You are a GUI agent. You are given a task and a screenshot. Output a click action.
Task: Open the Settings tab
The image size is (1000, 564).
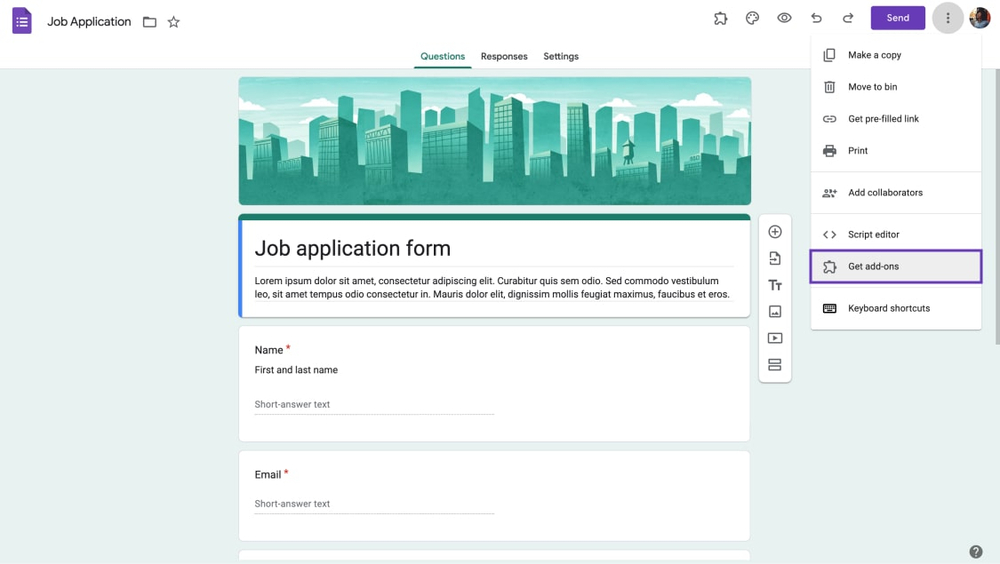click(561, 56)
